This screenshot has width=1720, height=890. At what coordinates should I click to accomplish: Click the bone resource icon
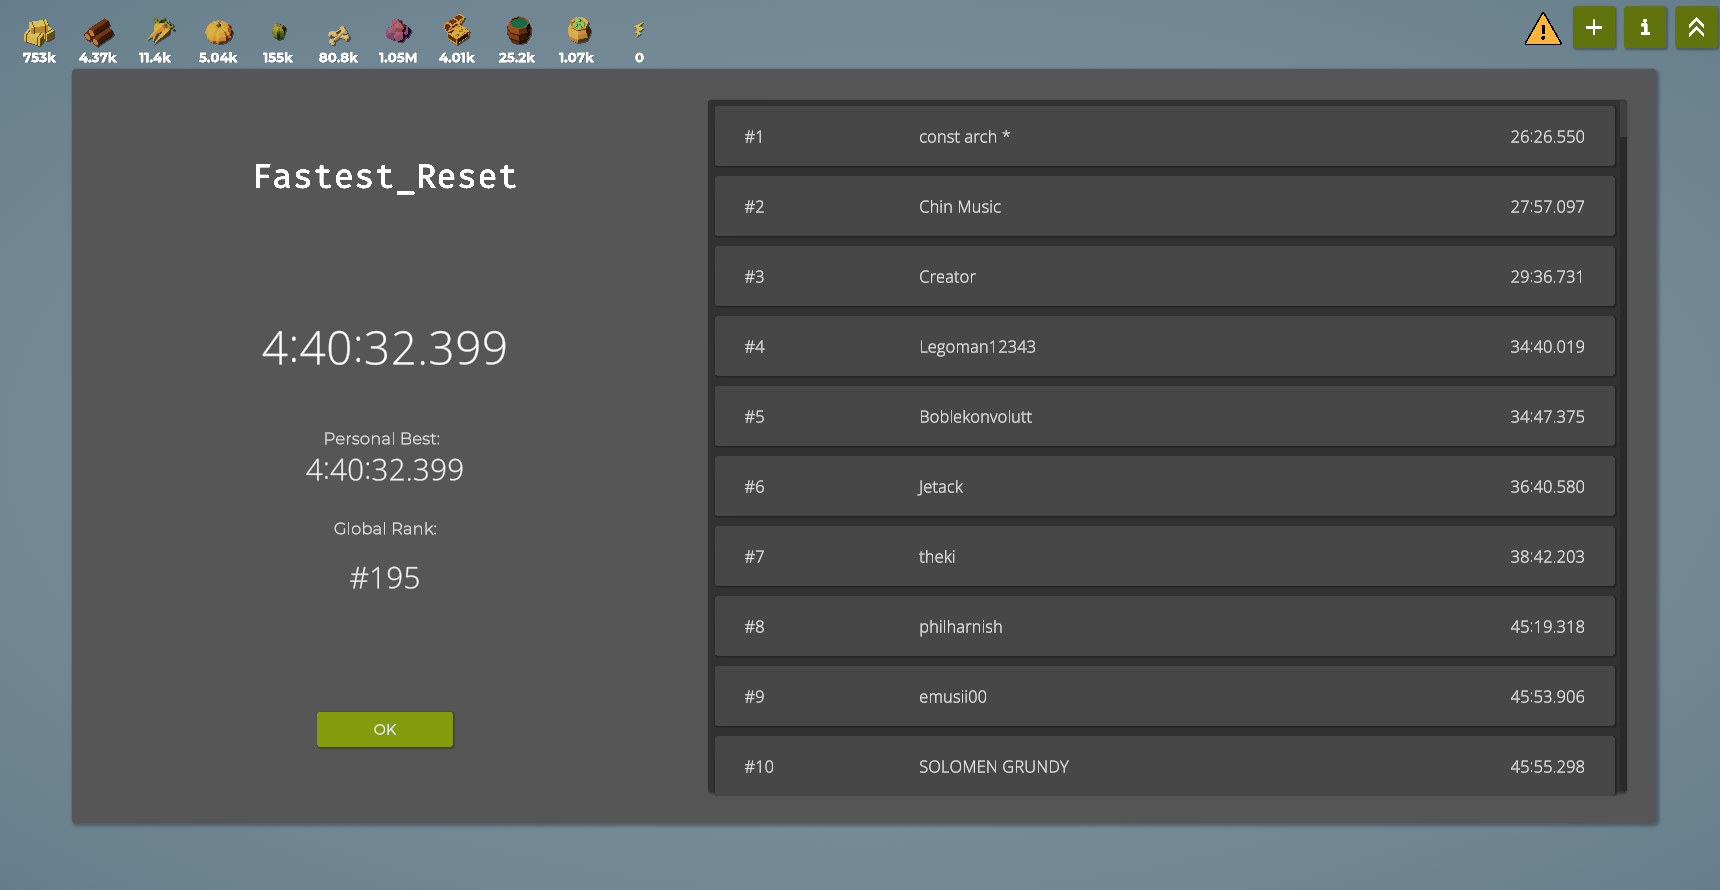coord(338,34)
